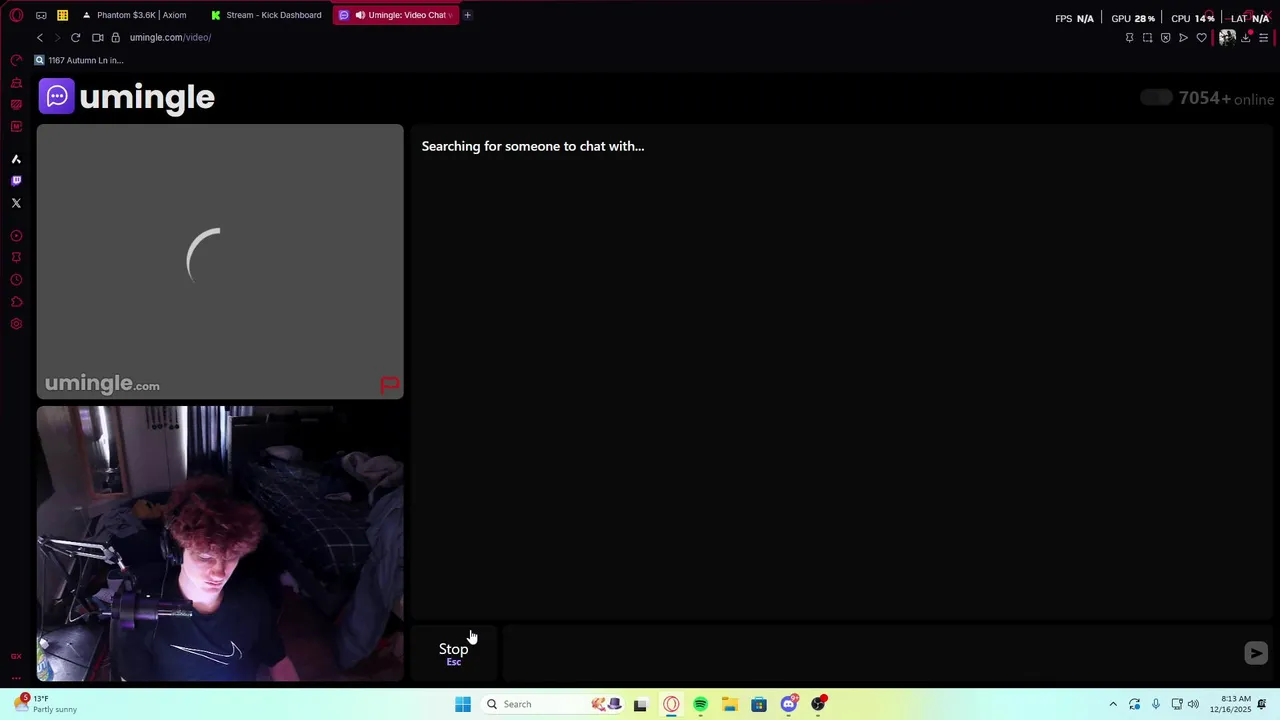Open the 1167 Autumn Ln bookmark
The width and height of the screenshot is (1280, 720).
[79, 60]
